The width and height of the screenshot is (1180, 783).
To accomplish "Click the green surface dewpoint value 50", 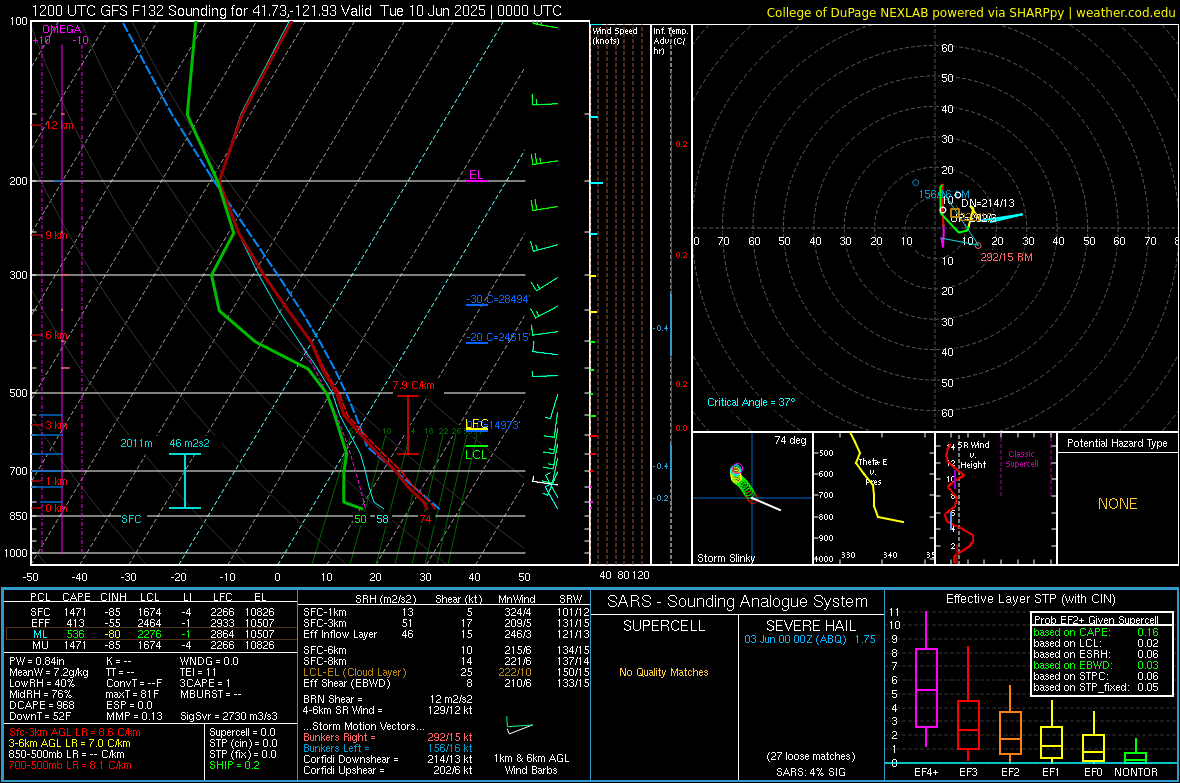I will (360, 519).
